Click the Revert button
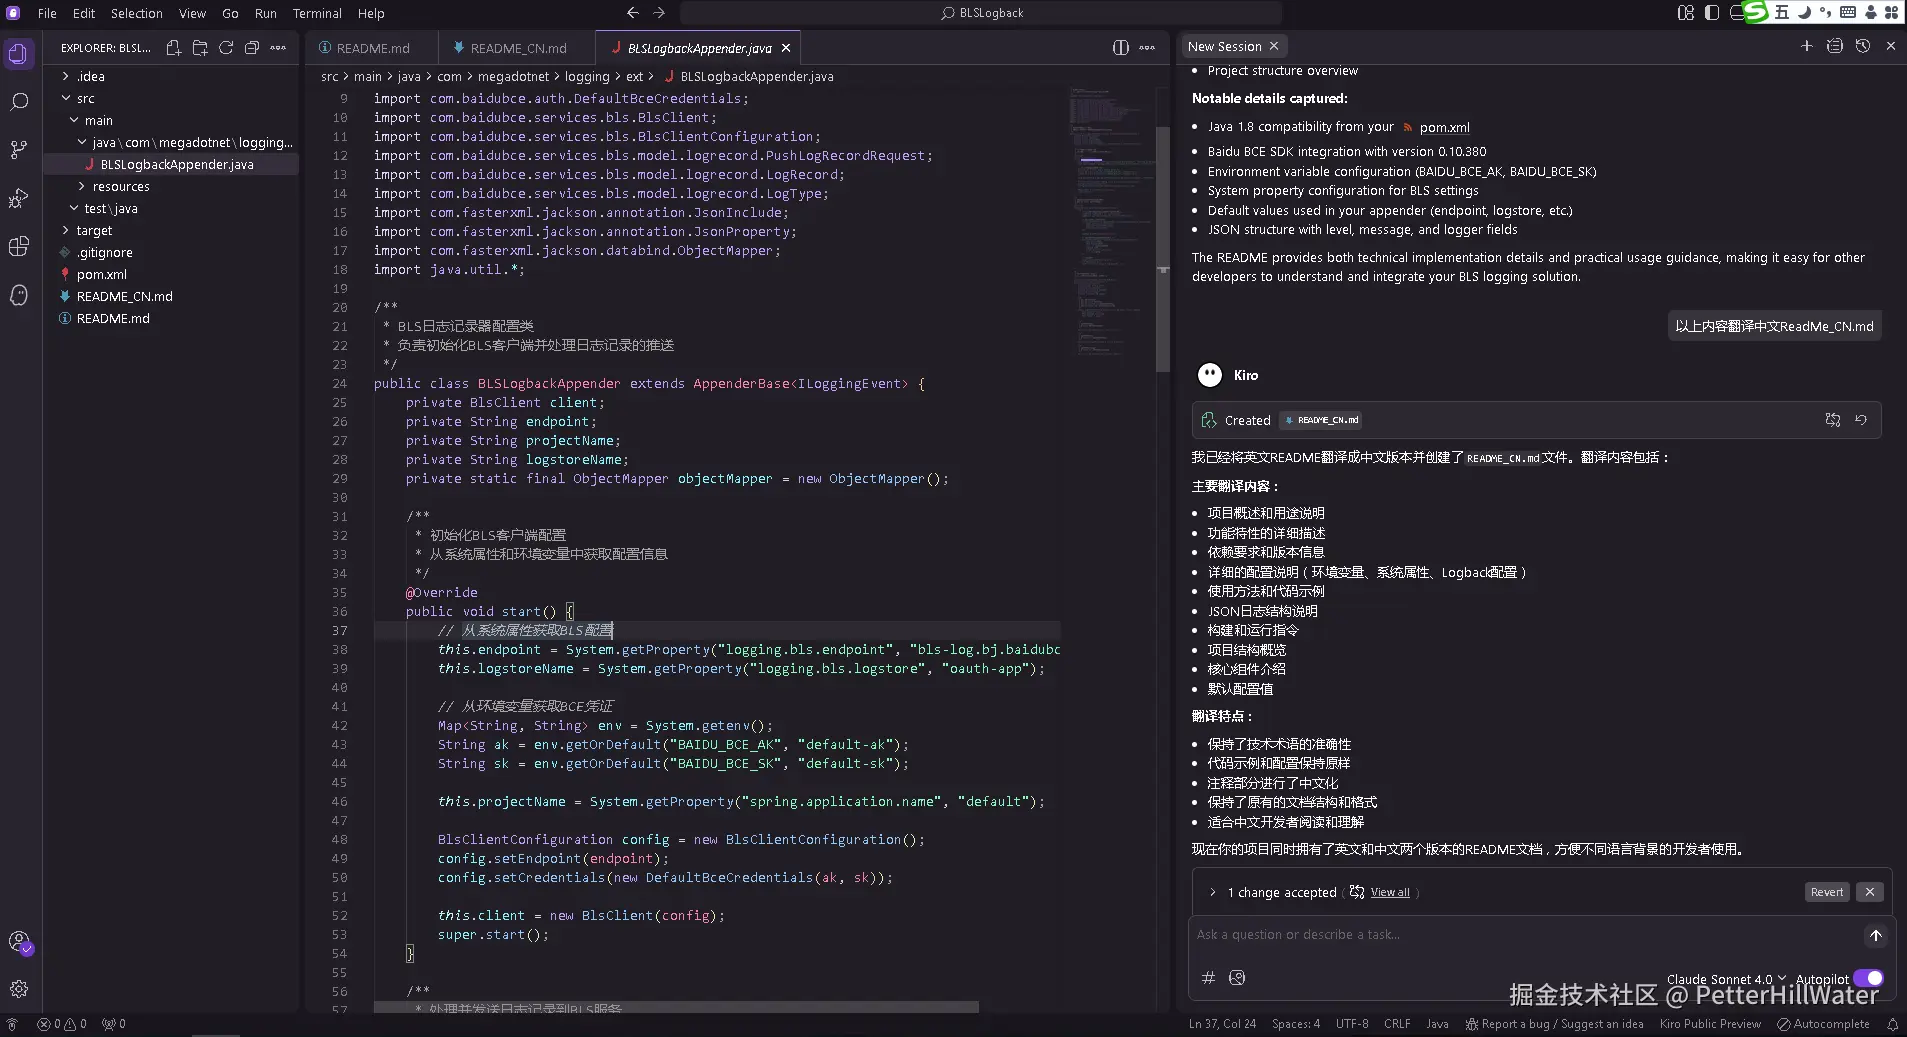 coord(1827,892)
